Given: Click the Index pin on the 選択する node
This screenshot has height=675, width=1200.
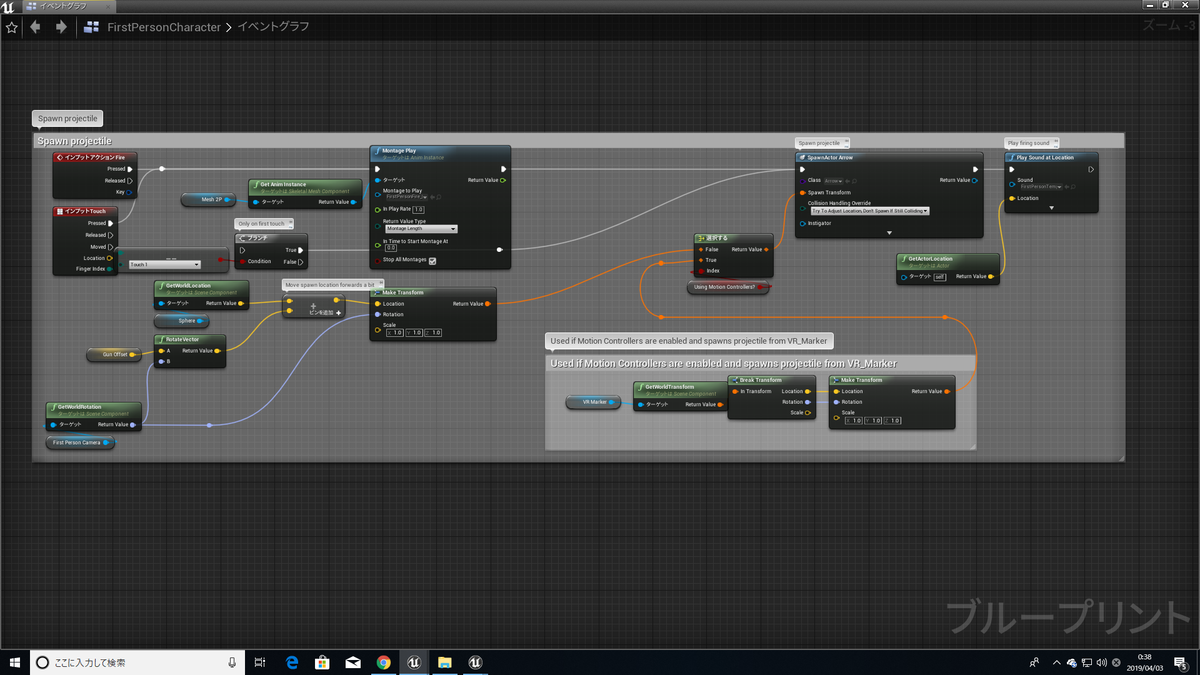Looking at the screenshot, I should (701, 271).
